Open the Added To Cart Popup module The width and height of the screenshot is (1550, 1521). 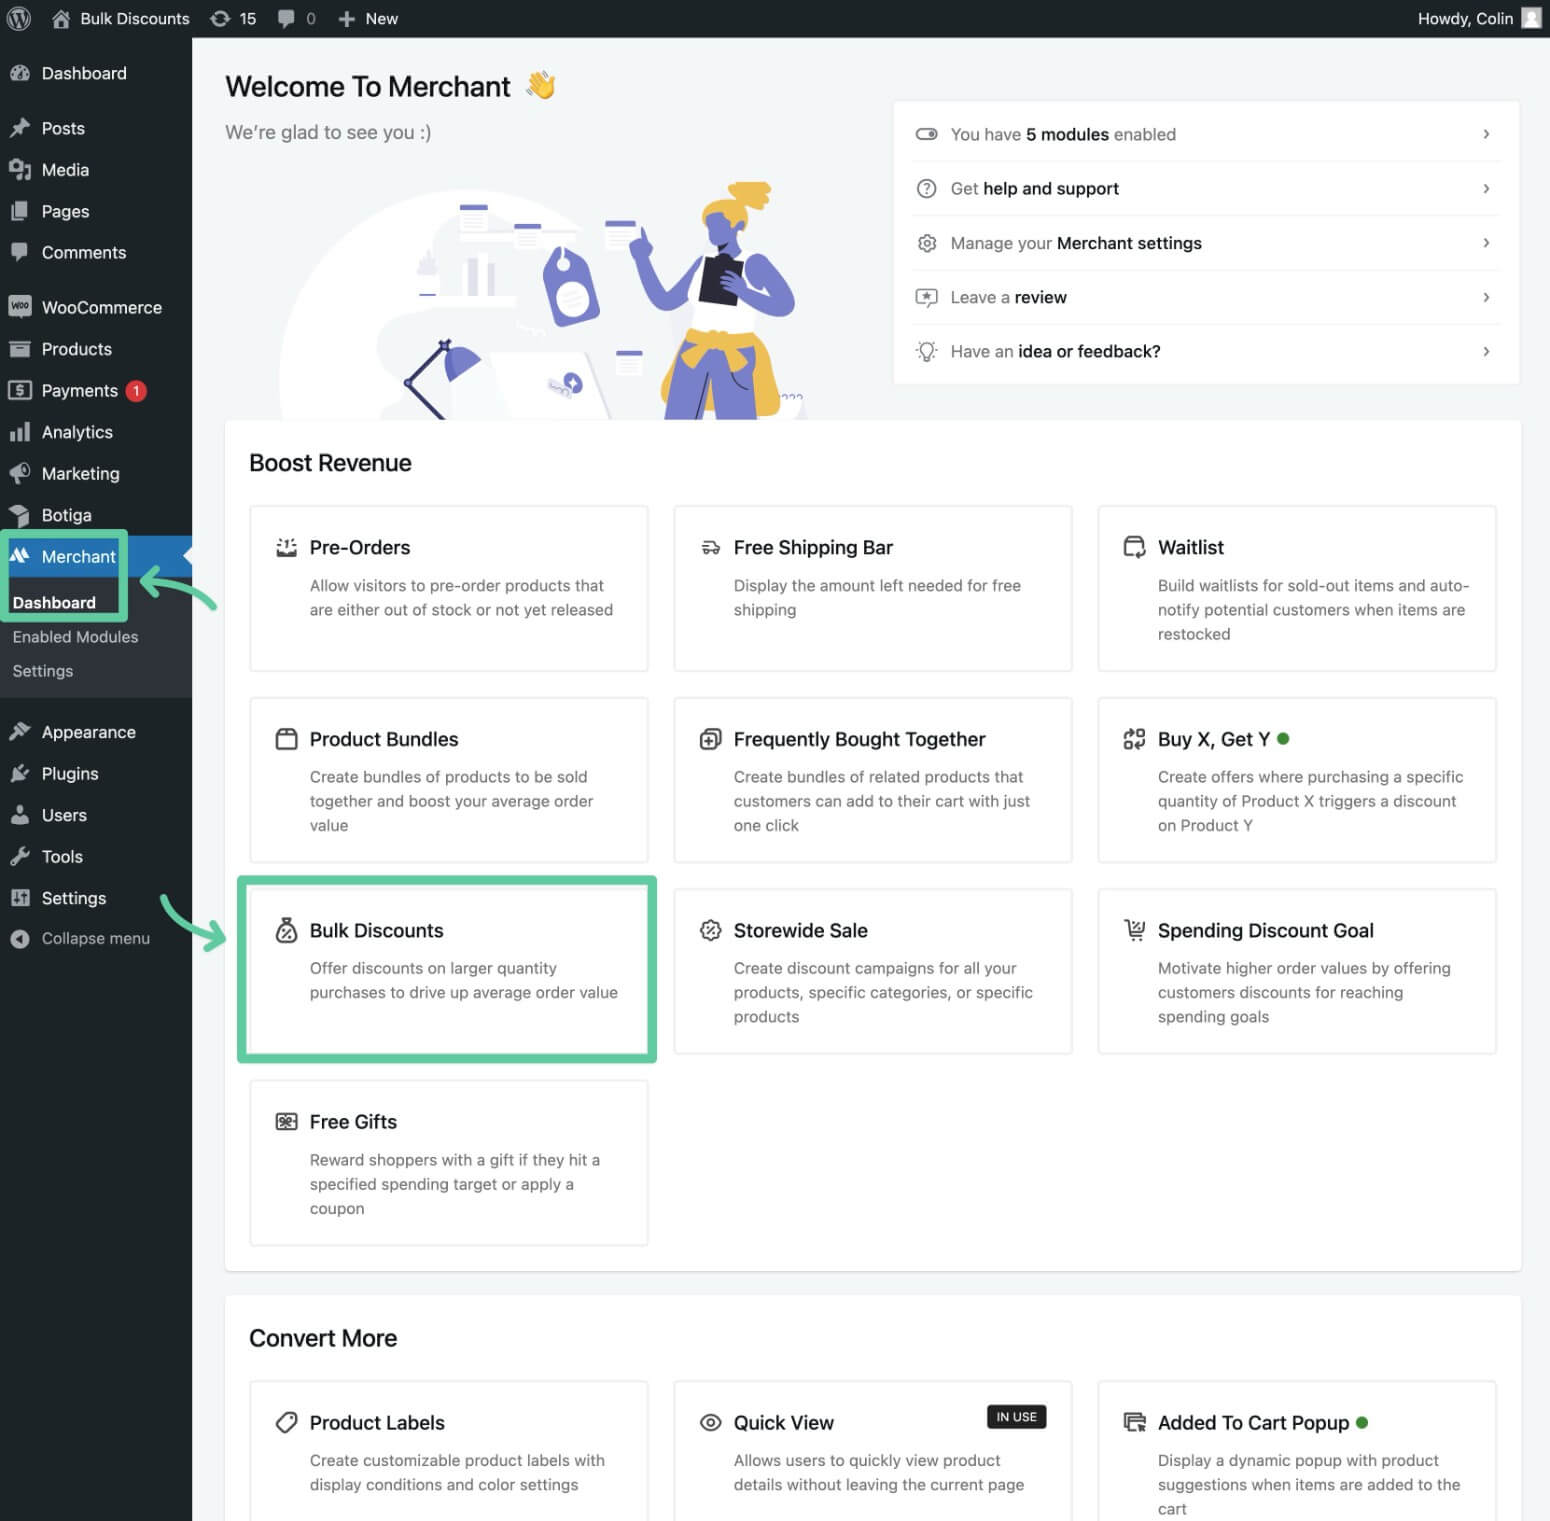click(1297, 1452)
